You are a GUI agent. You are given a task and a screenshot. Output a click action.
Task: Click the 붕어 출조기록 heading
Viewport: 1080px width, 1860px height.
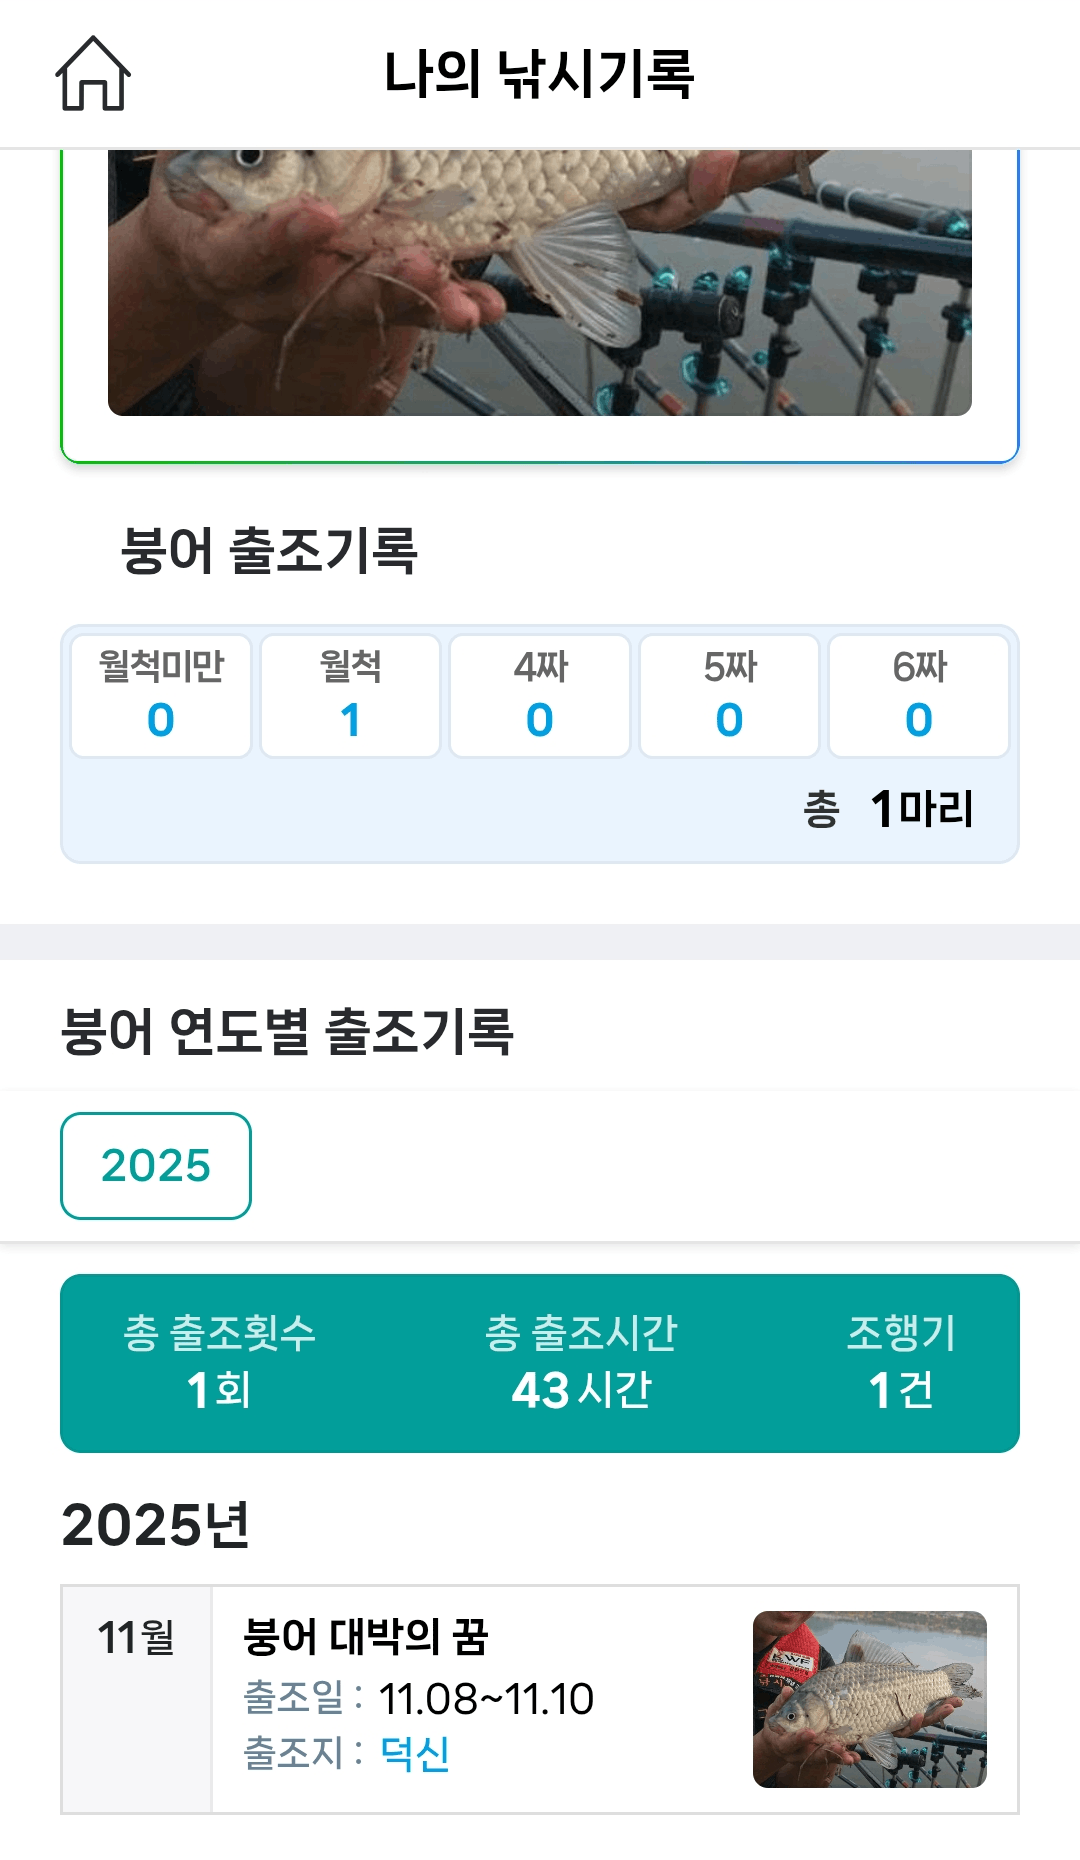pyautogui.click(x=269, y=551)
